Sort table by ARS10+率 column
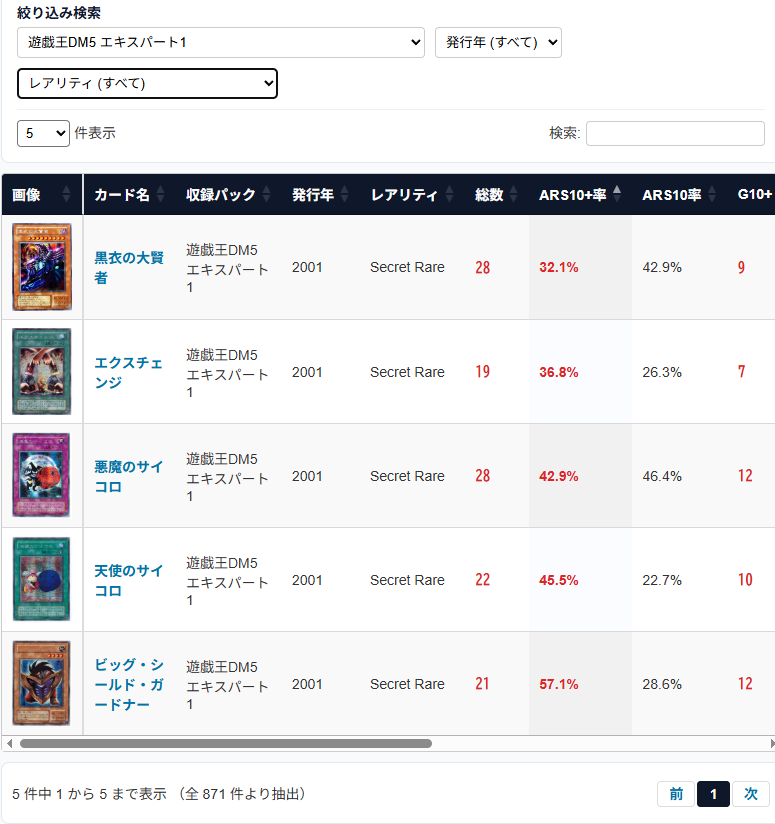 coord(580,195)
